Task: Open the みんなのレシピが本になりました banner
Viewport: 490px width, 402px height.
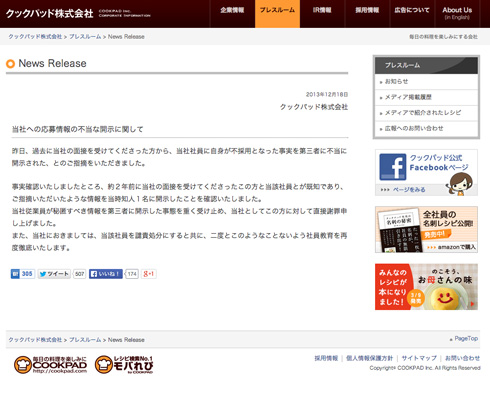Action: click(426, 287)
